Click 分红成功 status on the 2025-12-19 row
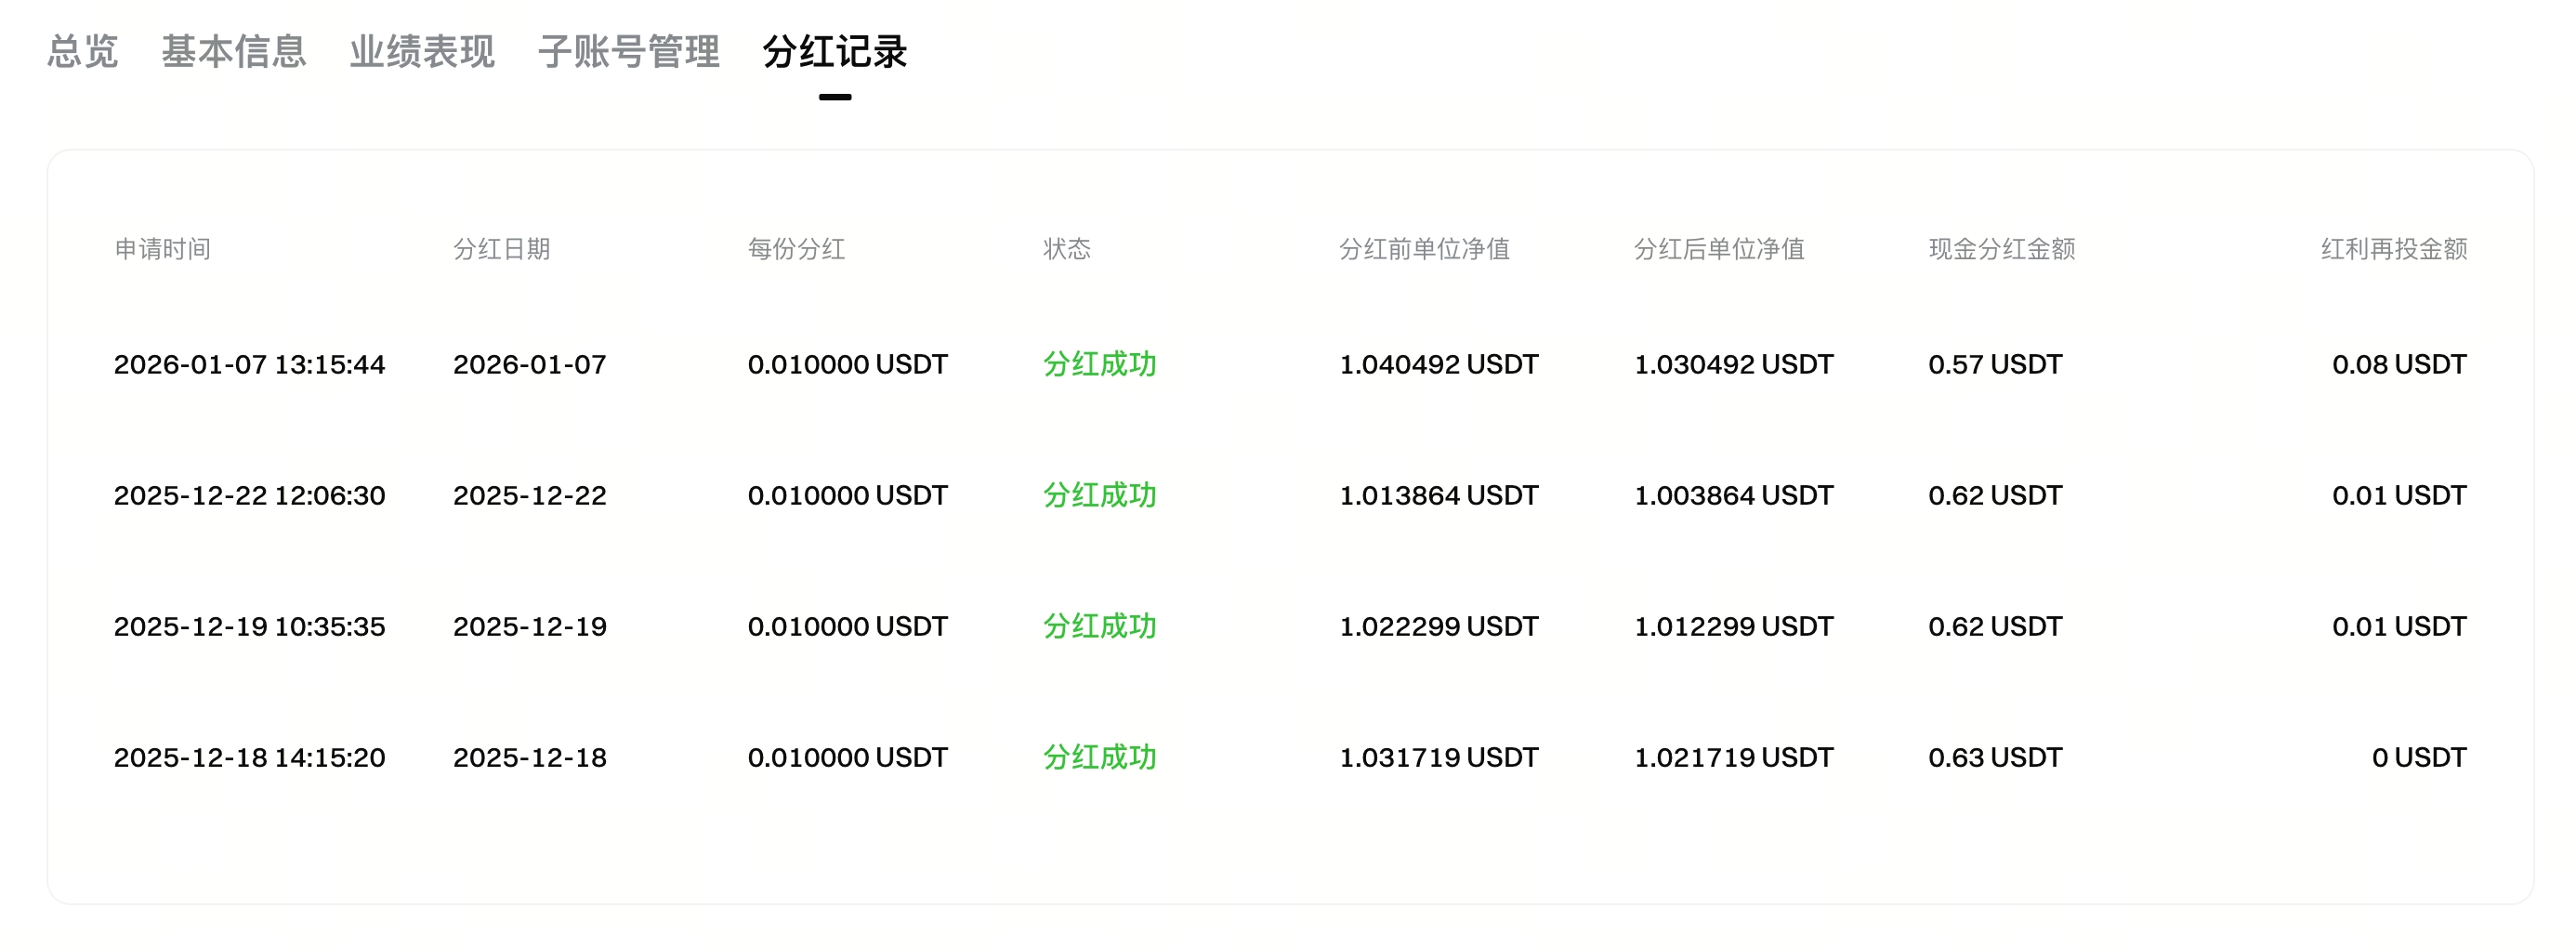Viewport: 2576px width, 948px height. point(1098,626)
